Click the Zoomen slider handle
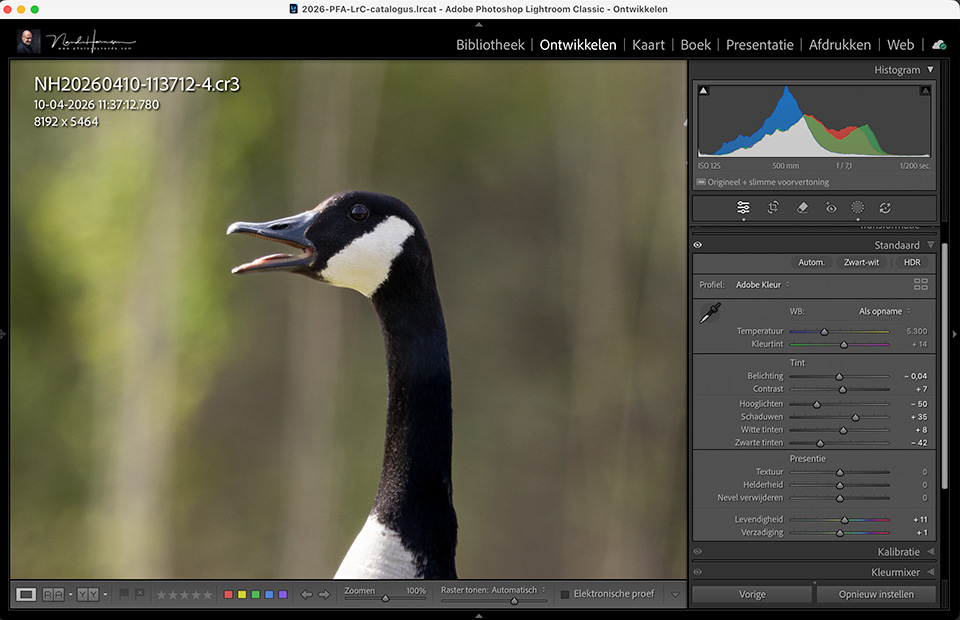Image resolution: width=960 pixels, height=620 pixels. 385,598
